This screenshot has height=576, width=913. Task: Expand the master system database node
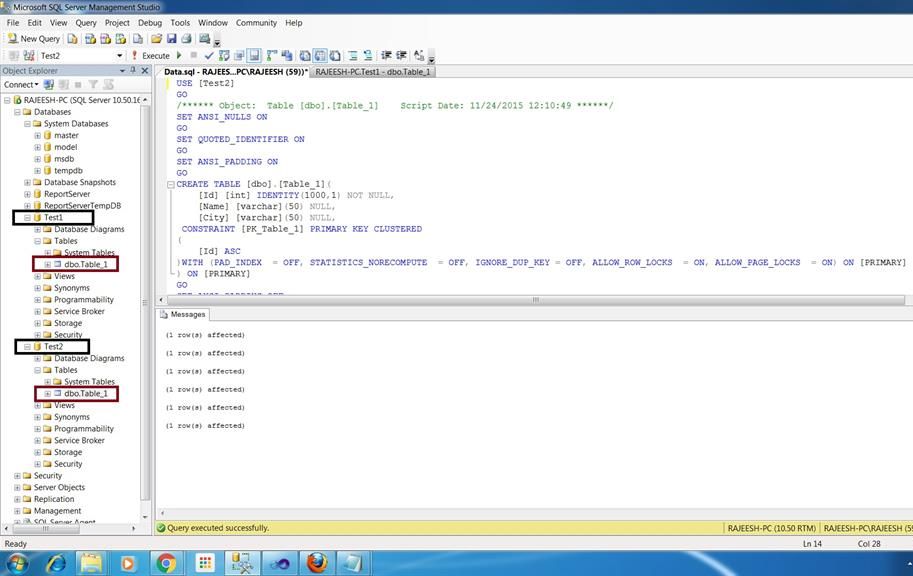(x=38, y=136)
